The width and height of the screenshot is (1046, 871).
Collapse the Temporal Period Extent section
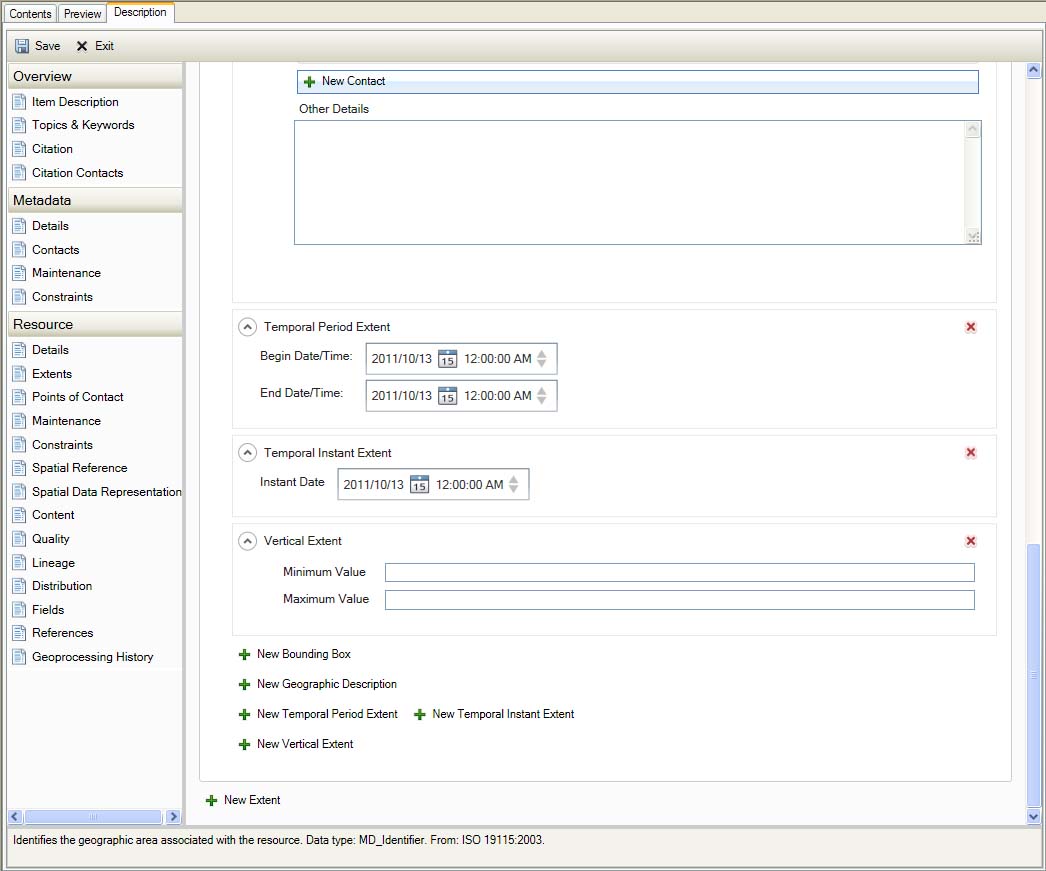[247, 327]
